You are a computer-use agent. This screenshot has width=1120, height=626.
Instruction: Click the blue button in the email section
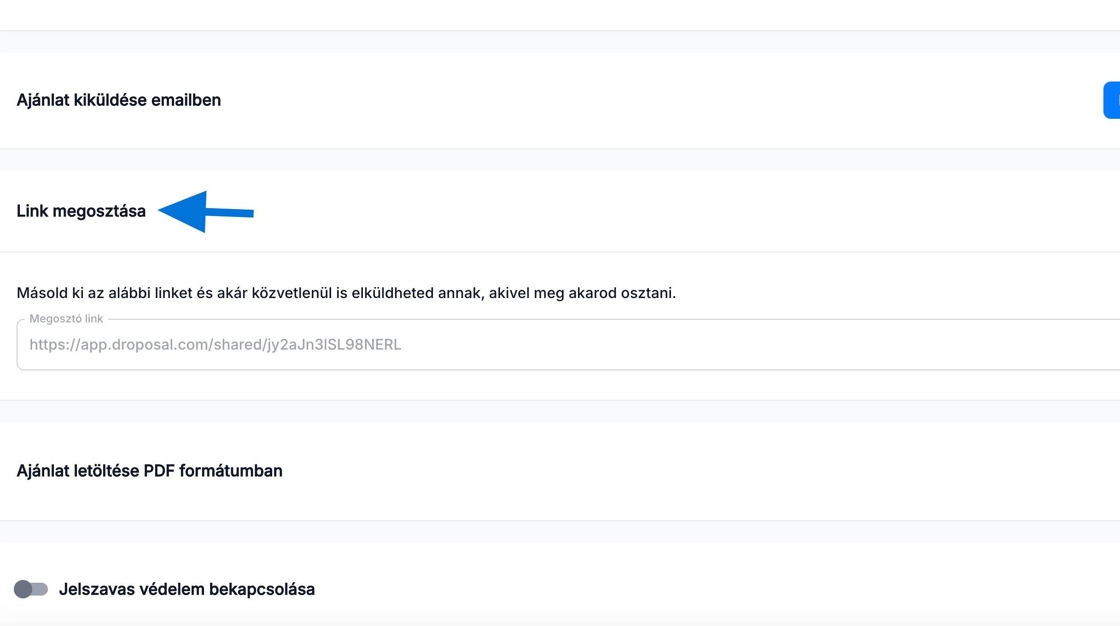pyautogui.click(x=1112, y=100)
